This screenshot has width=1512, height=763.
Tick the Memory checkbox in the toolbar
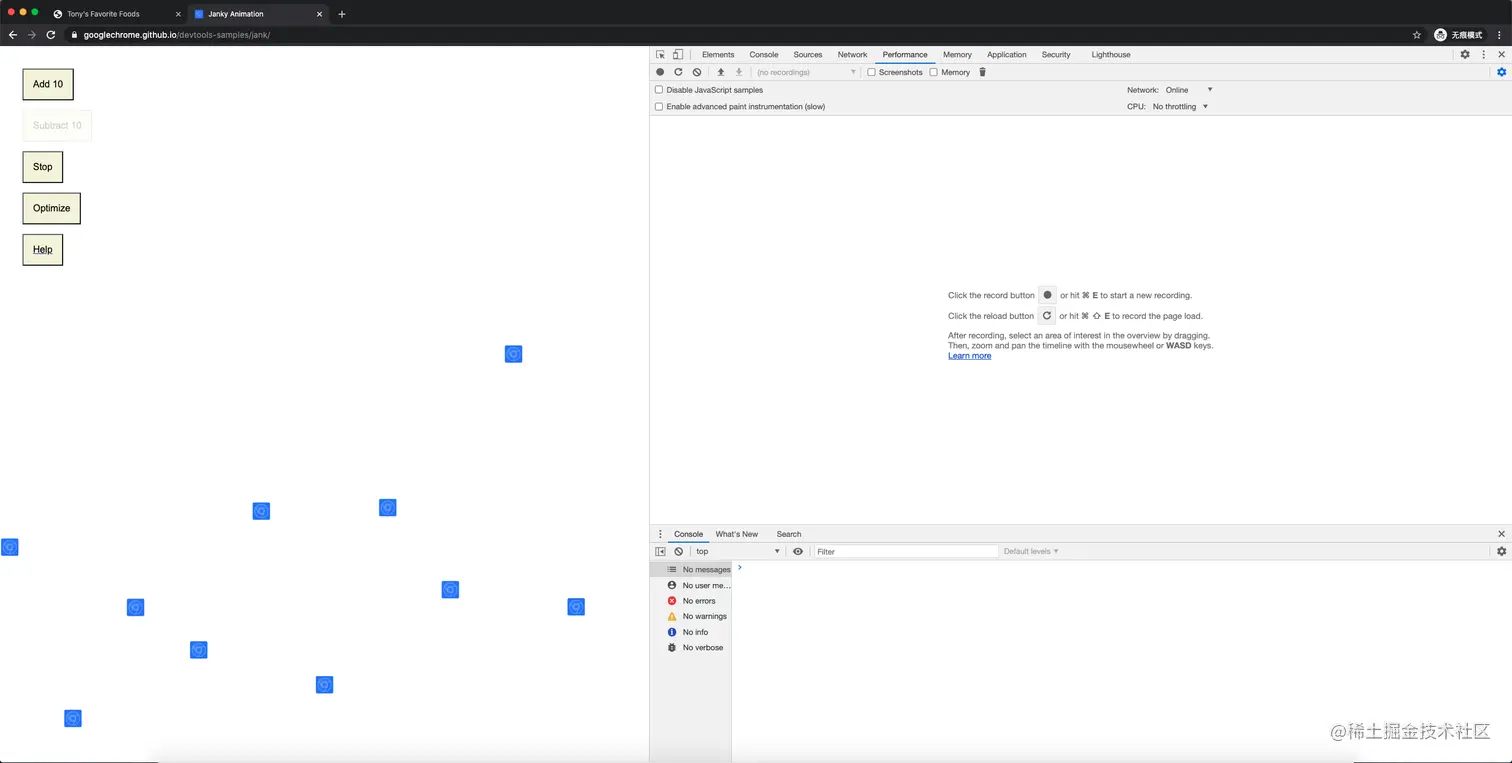(x=934, y=72)
